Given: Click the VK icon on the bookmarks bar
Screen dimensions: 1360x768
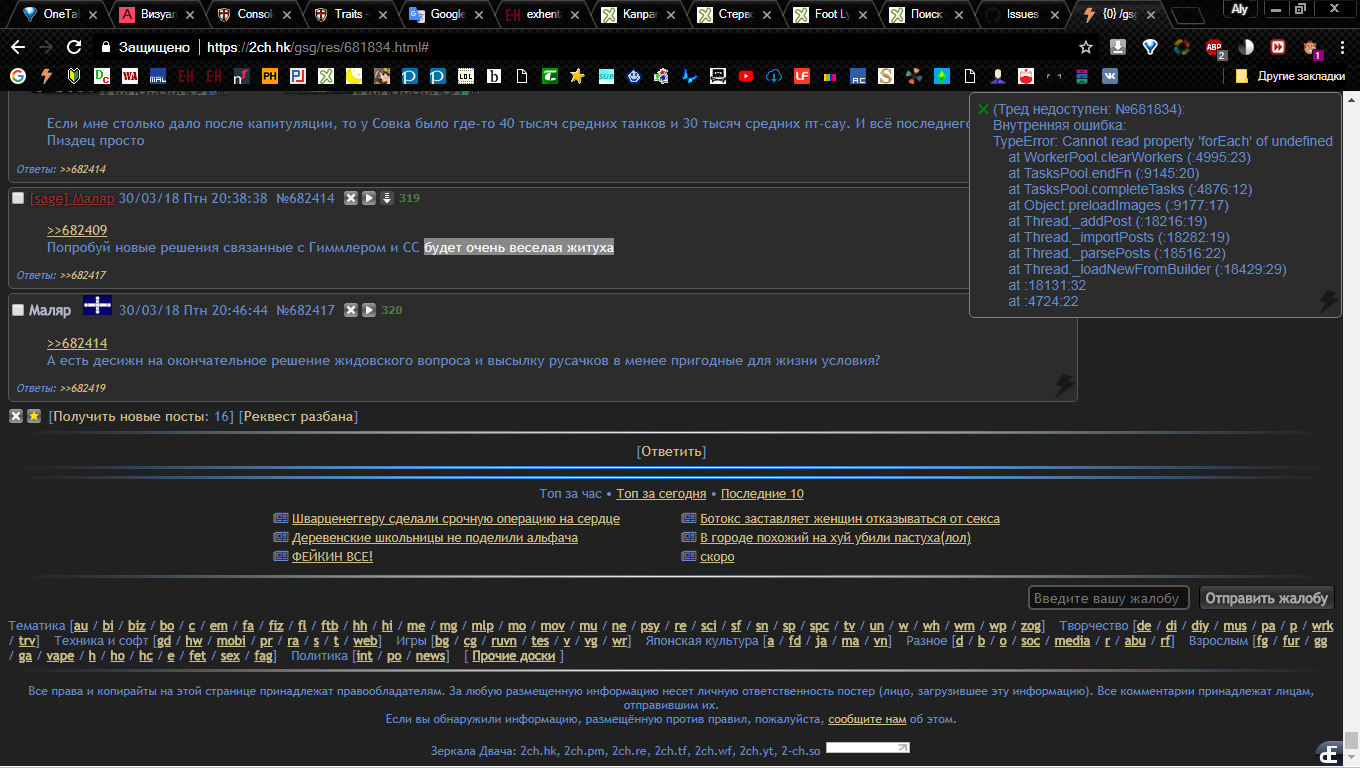Looking at the screenshot, I should [1110, 76].
